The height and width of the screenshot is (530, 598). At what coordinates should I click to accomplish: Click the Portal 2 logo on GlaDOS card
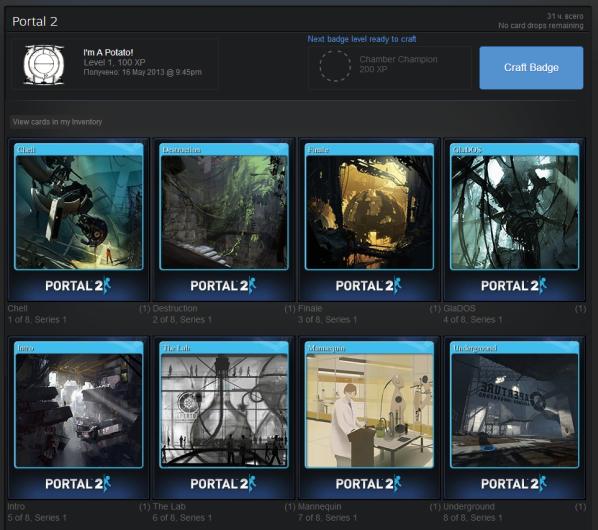514,285
